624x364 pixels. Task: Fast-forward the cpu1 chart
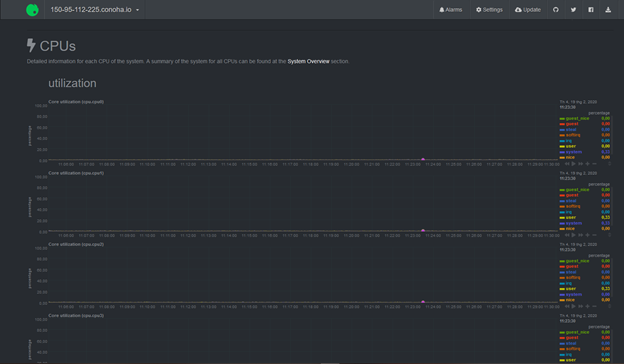[581, 235]
